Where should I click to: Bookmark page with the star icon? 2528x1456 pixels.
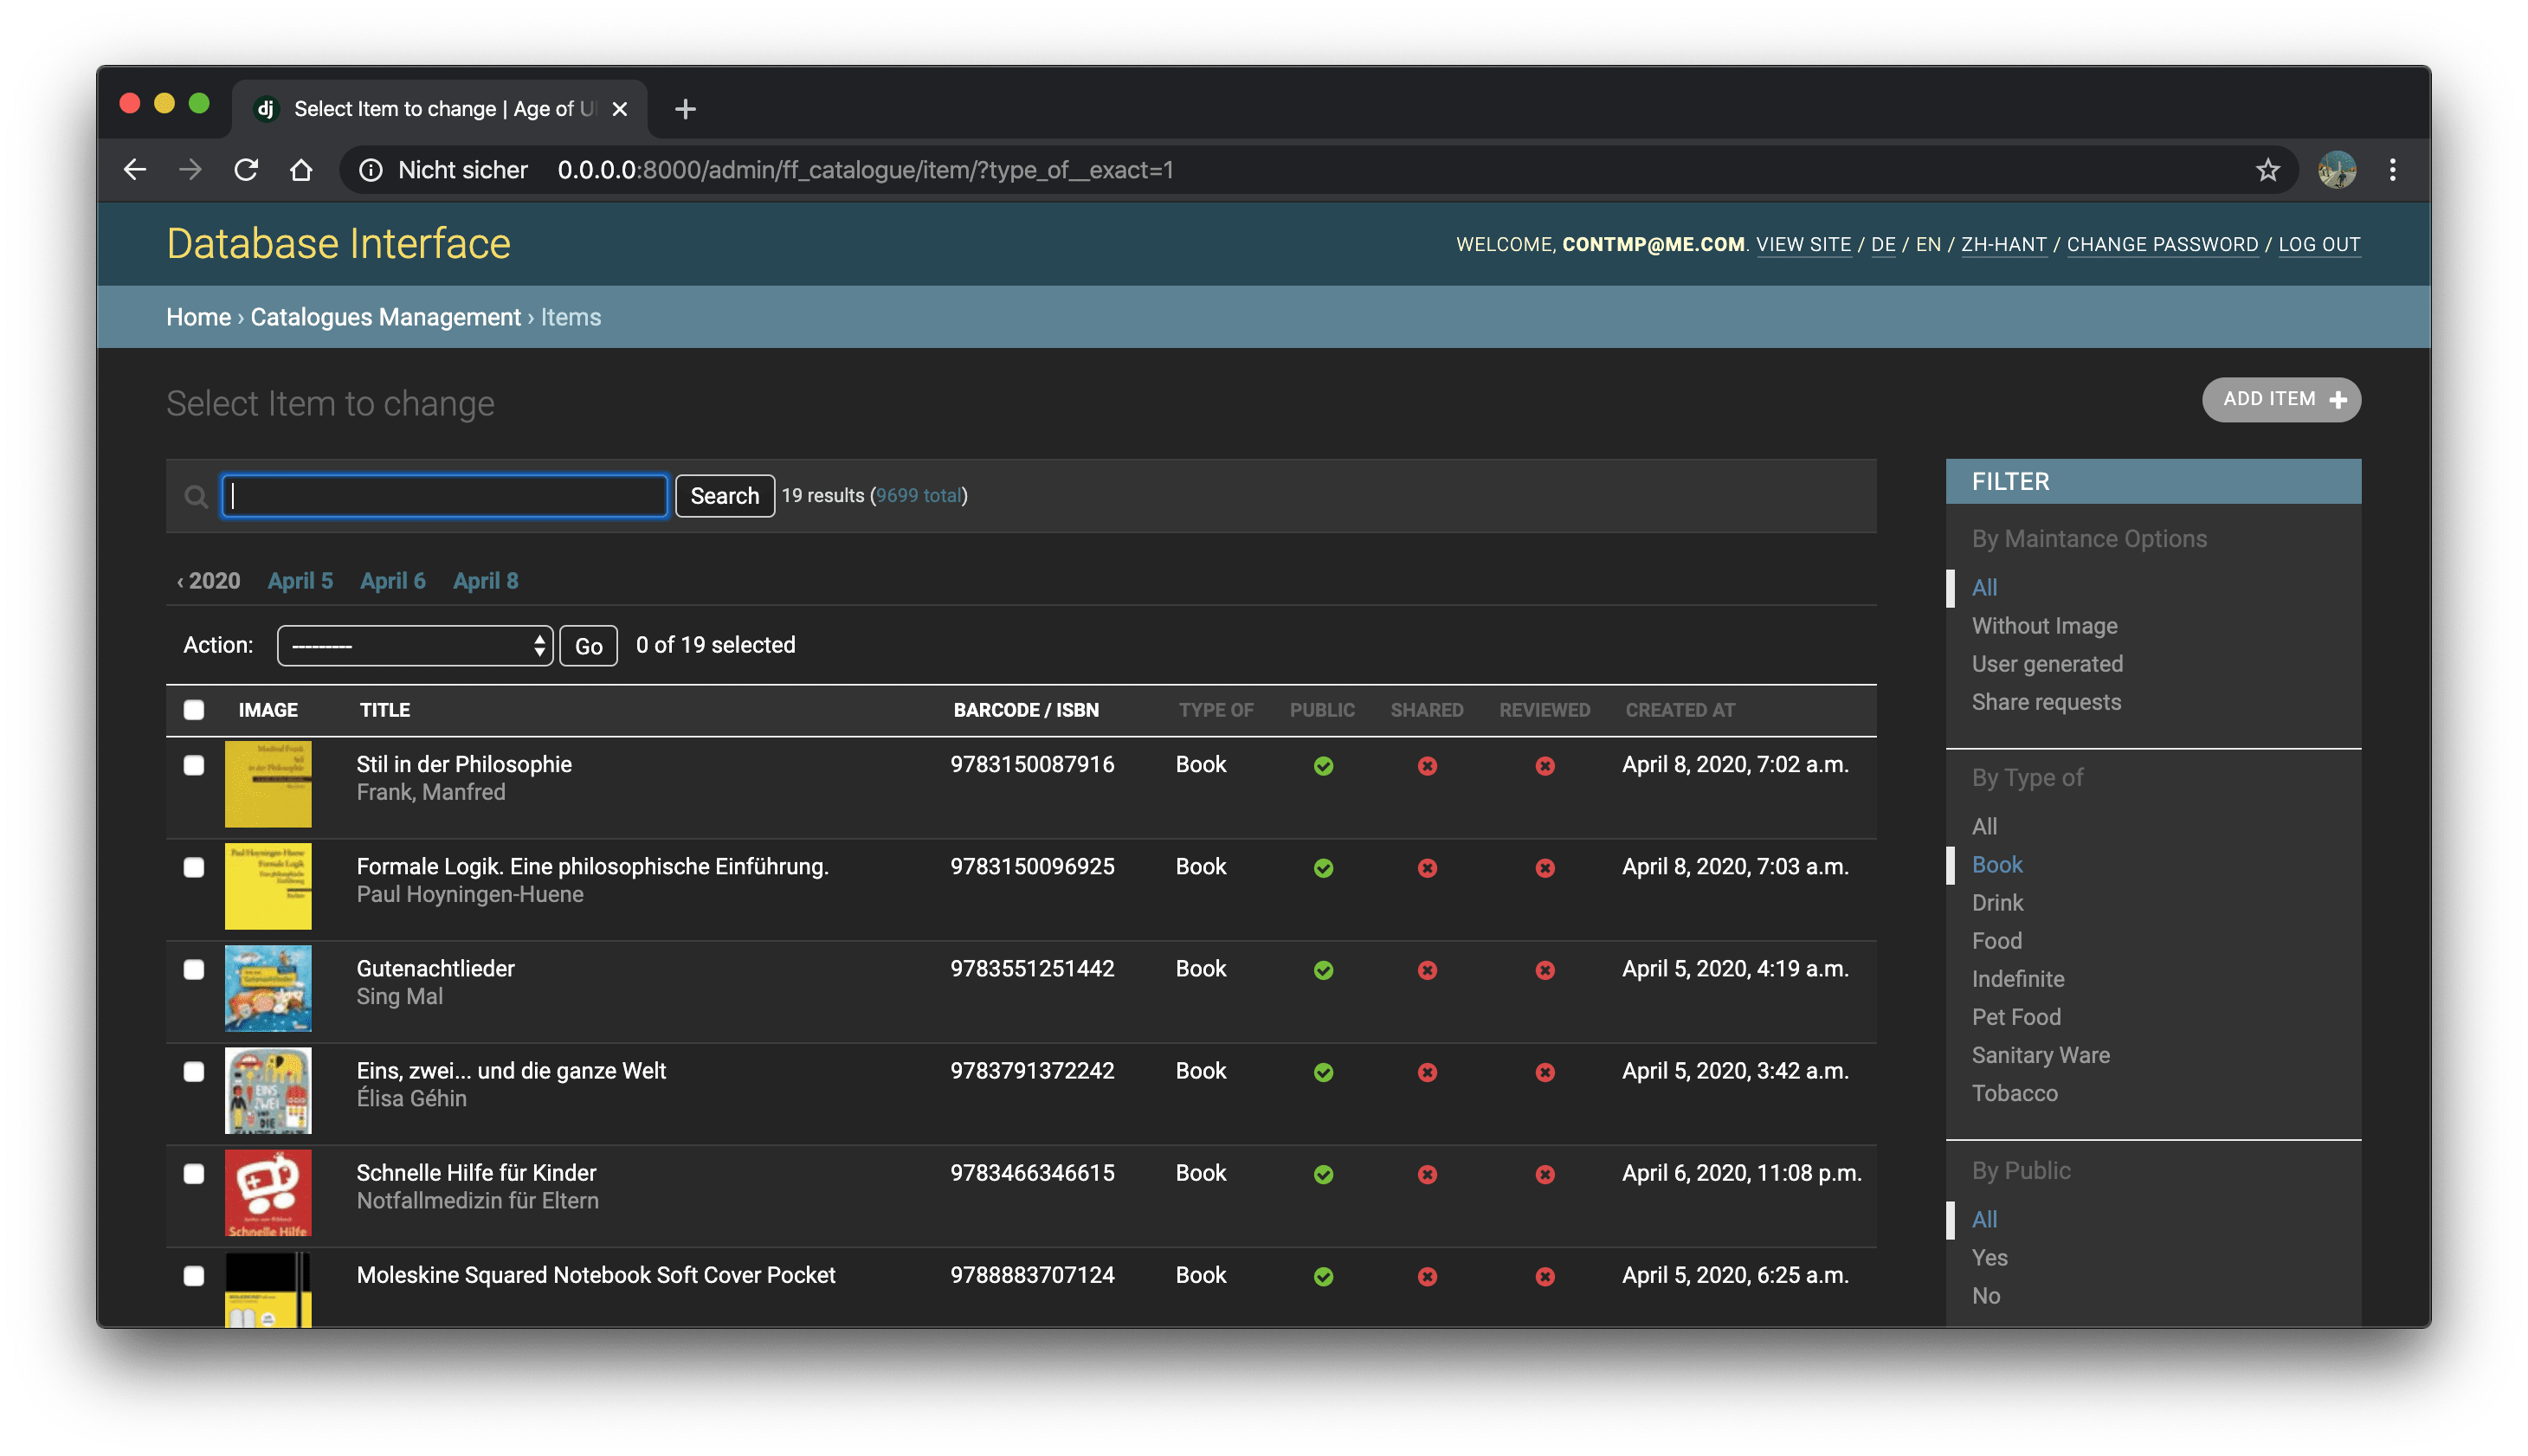(x=2267, y=170)
